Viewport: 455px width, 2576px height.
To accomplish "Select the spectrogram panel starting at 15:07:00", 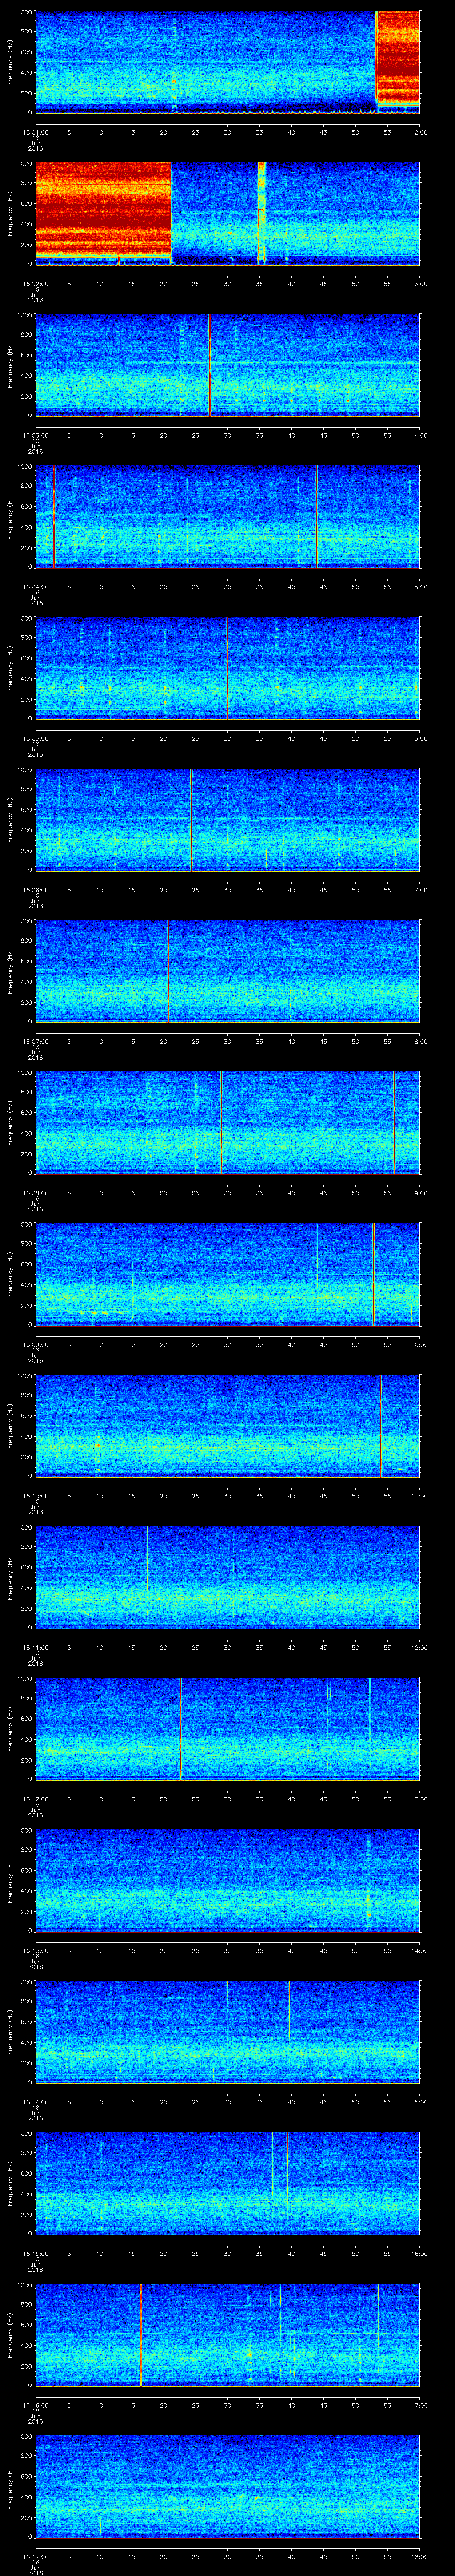I will [227, 971].
